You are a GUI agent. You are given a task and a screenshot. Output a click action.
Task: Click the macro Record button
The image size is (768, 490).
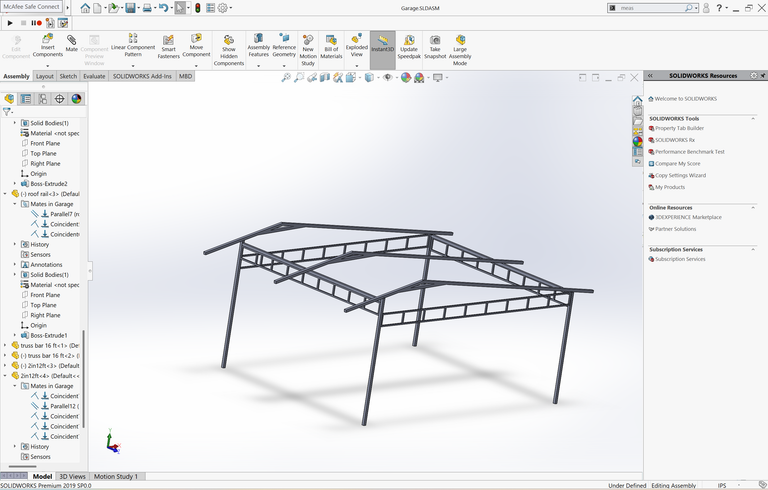pyautogui.click(x=36, y=23)
